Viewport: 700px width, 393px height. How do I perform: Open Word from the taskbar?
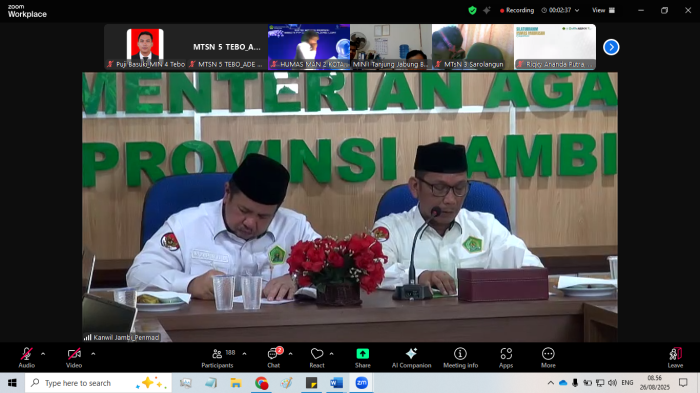point(336,383)
